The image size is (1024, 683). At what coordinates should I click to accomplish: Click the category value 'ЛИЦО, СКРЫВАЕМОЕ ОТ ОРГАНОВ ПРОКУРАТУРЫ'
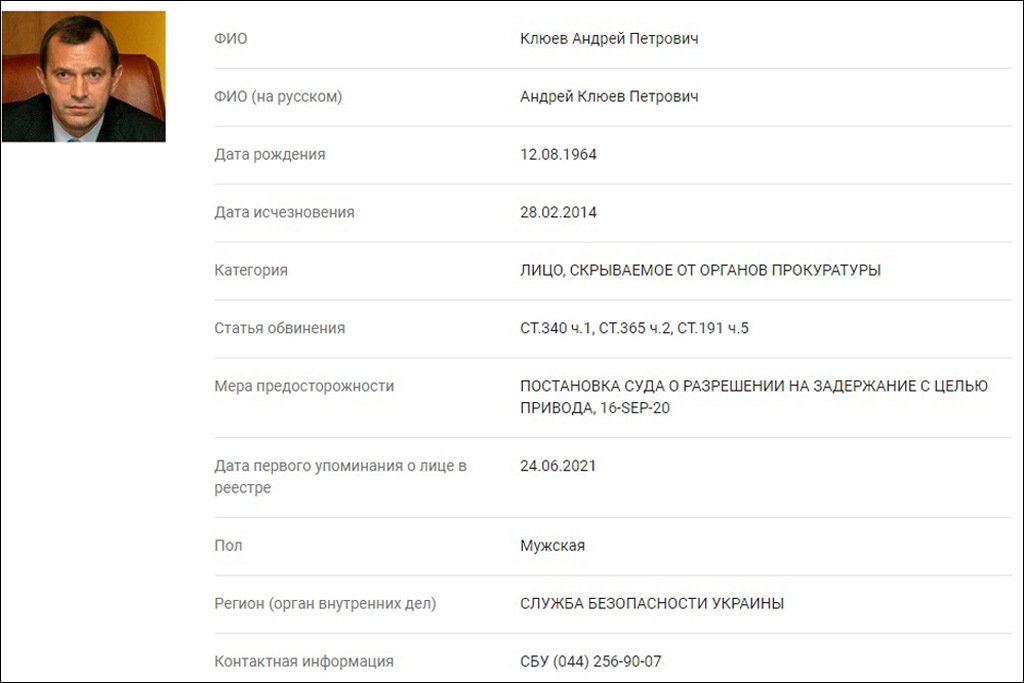coord(700,271)
